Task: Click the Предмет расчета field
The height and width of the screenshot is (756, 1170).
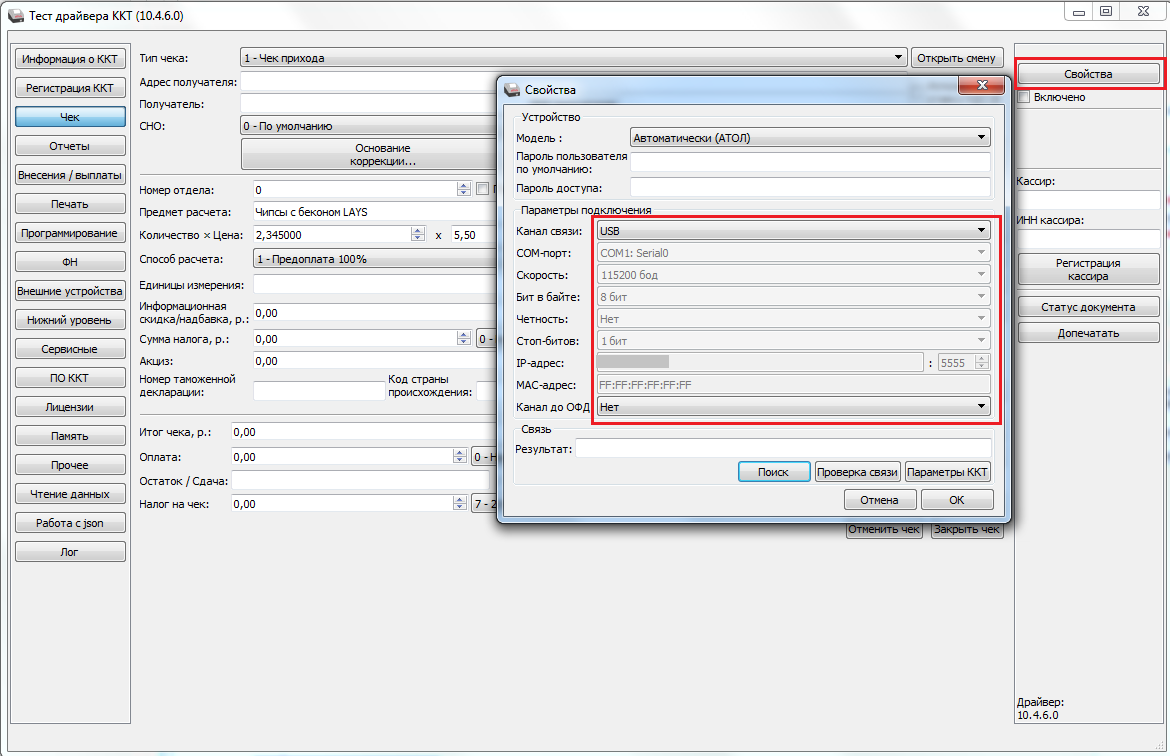Action: (x=375, y=212)
